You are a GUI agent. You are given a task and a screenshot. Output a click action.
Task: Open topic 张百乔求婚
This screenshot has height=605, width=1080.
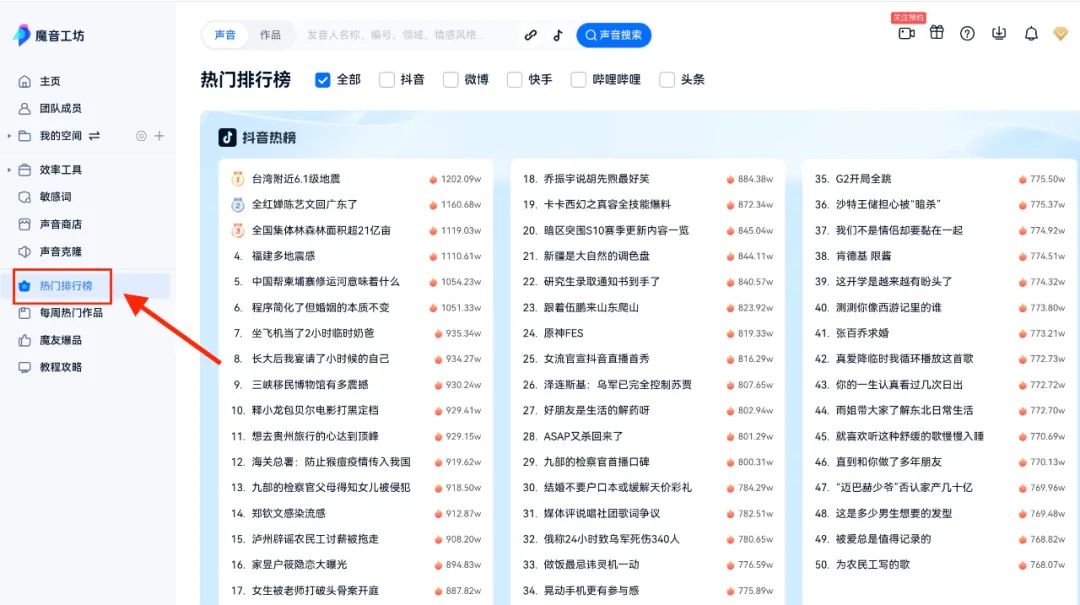862,334
